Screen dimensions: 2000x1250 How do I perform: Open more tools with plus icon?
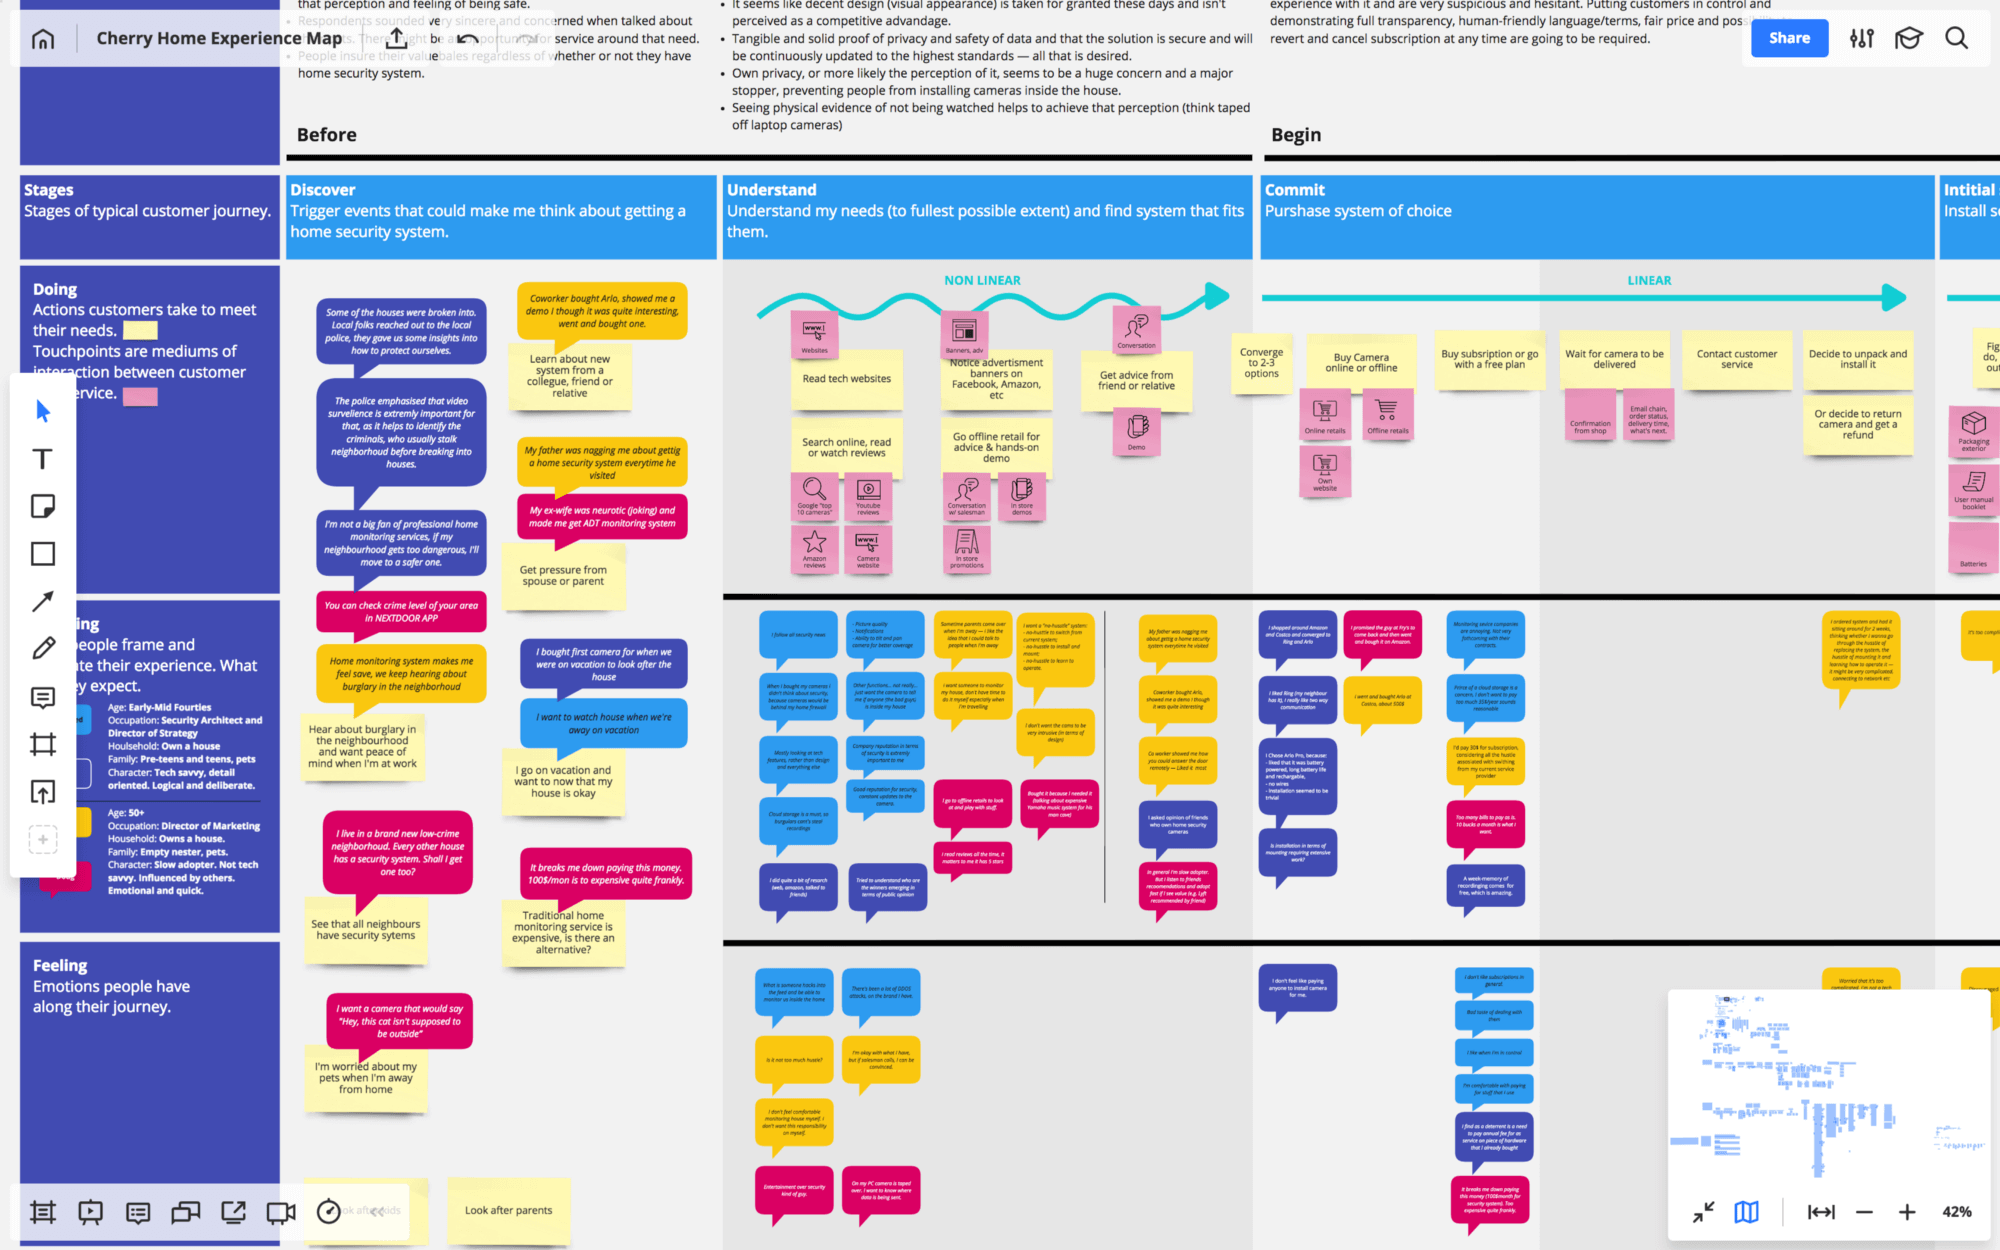43,840
